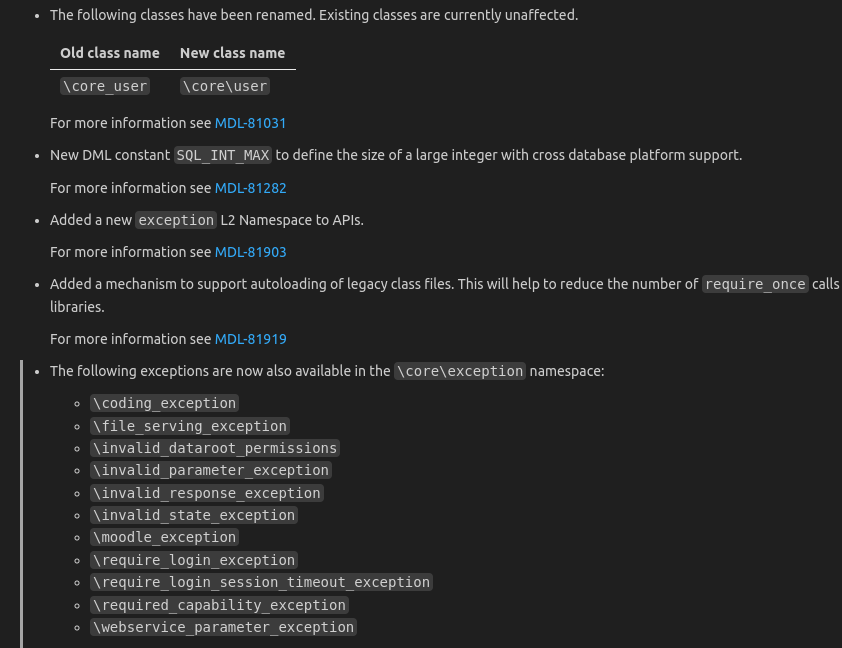Click \coding_exception list entry
The image size is (842, 648).
click(164, 403)
